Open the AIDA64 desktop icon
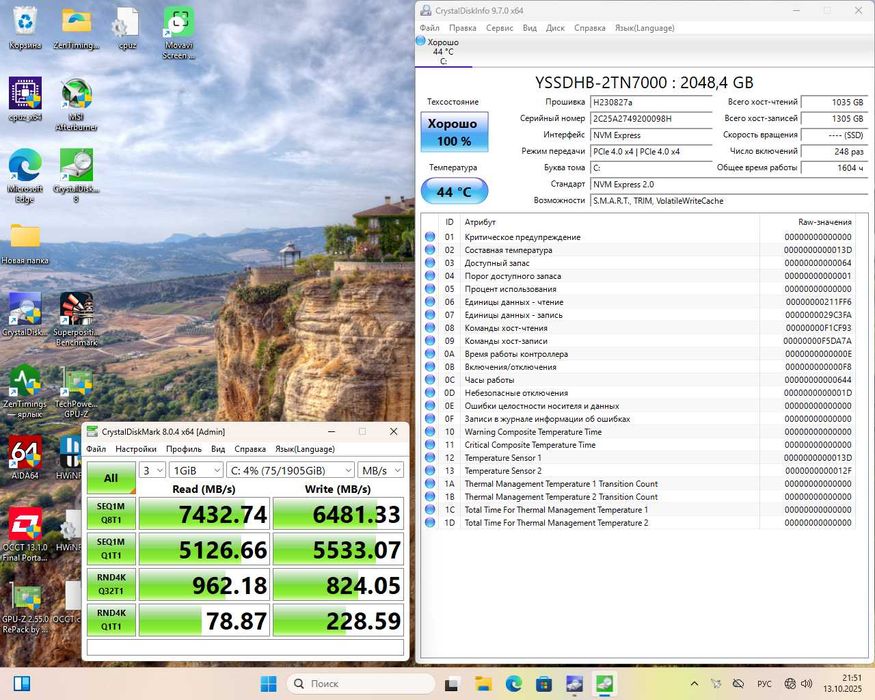The height and width of the screenshot is (700, 875). click(x=25, y=453)
